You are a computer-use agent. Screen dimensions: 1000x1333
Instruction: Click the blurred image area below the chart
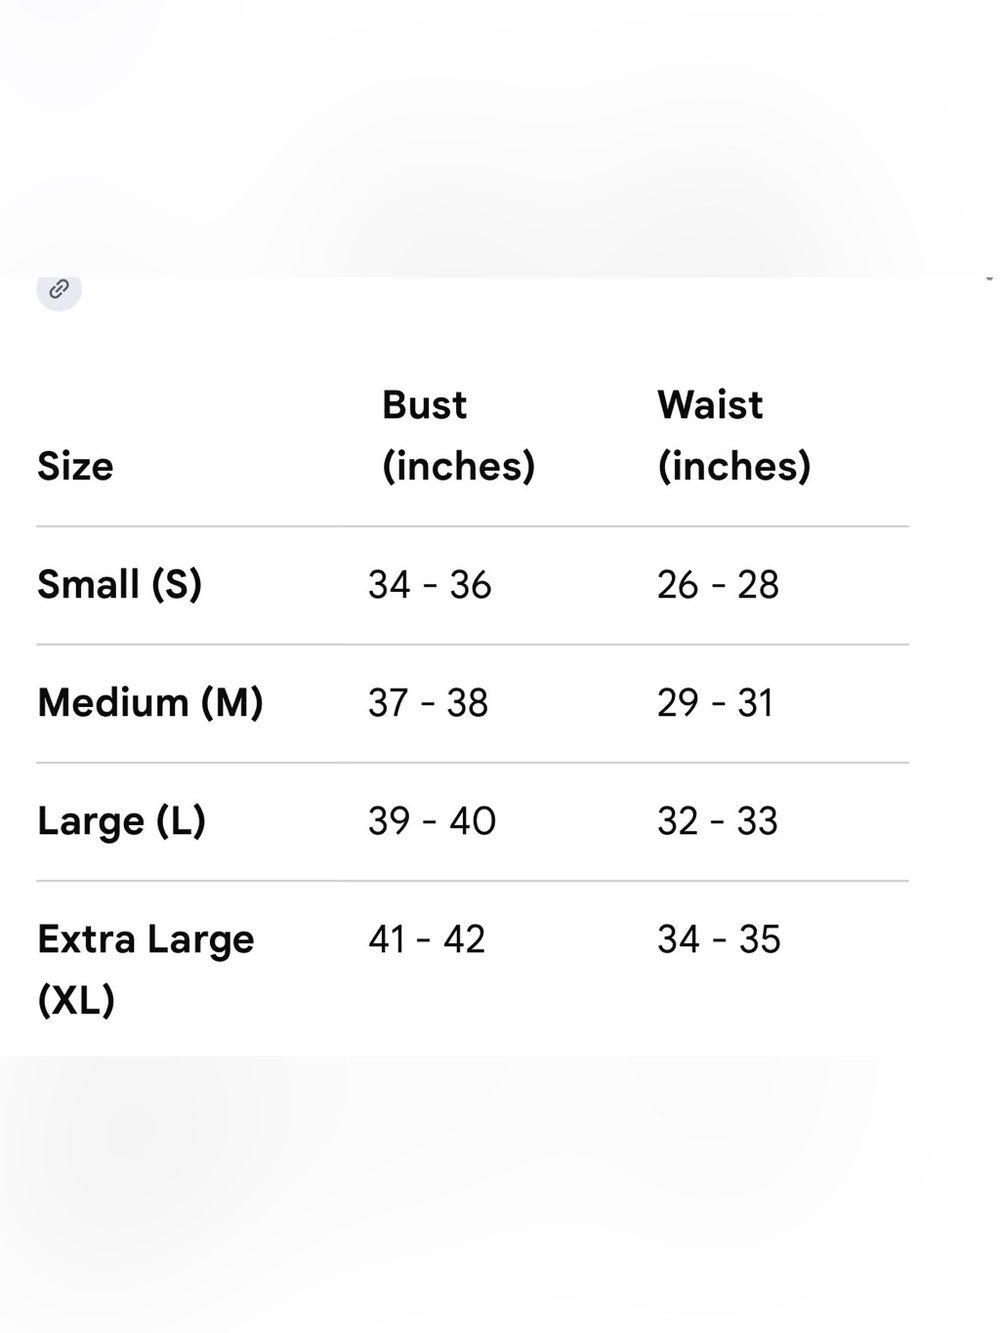500,1194
